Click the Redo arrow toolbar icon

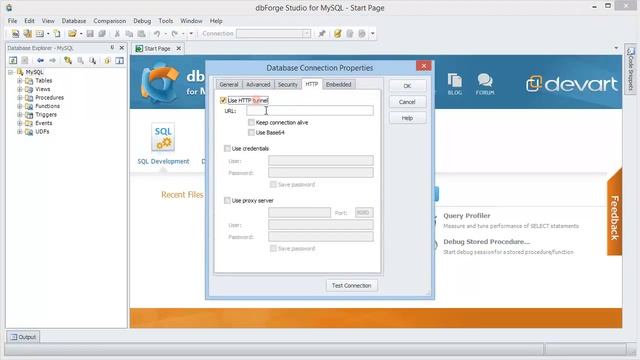coord(175,33)
